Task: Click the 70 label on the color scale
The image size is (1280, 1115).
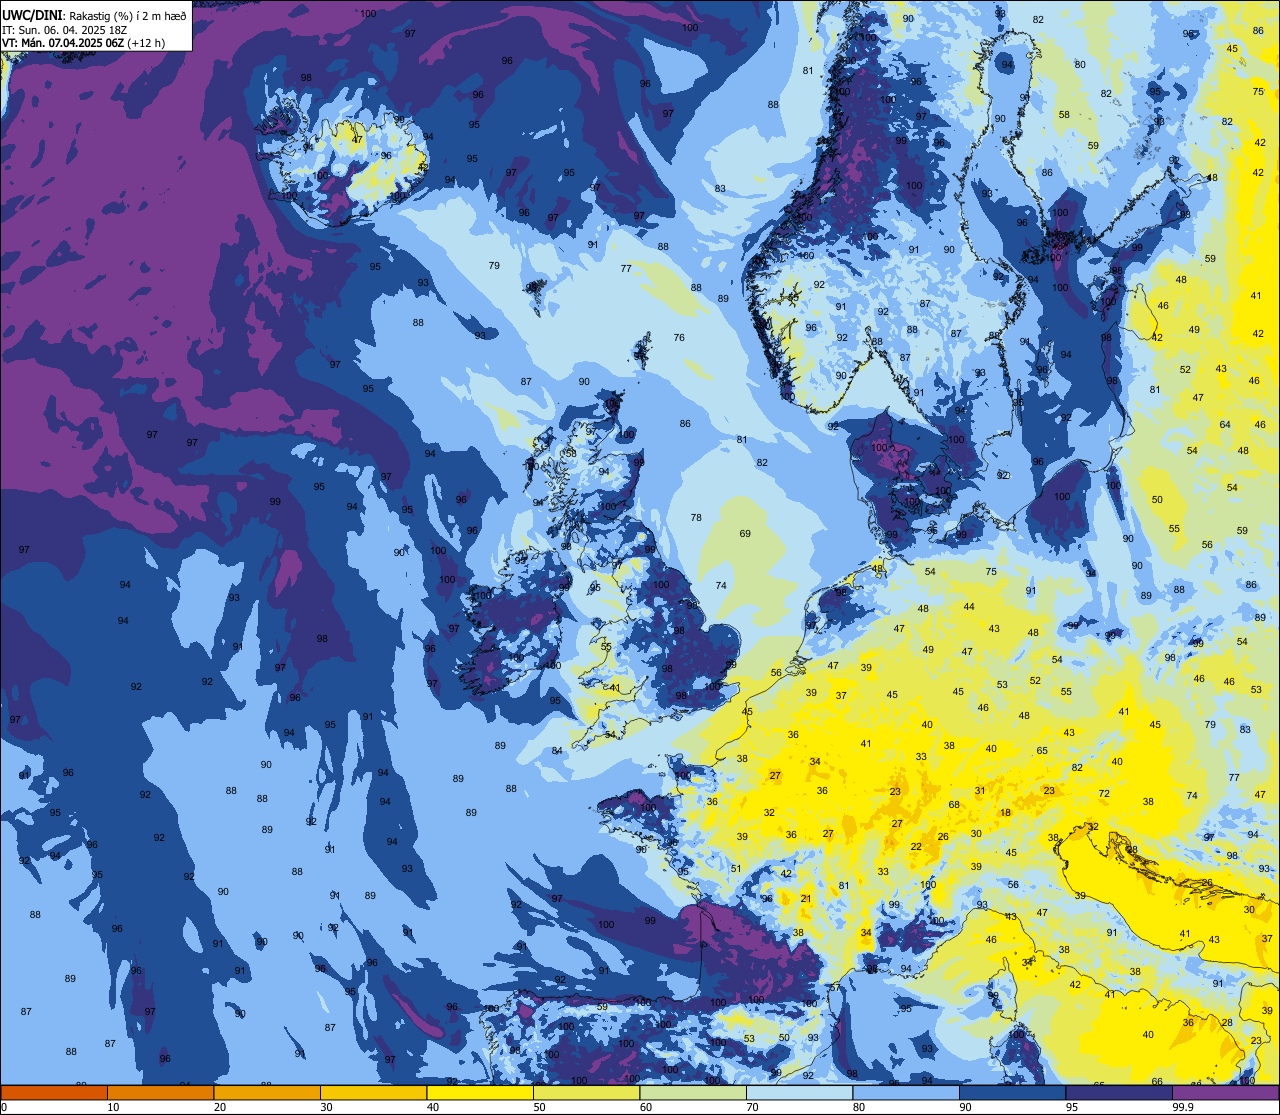Action: [752, 1107]
